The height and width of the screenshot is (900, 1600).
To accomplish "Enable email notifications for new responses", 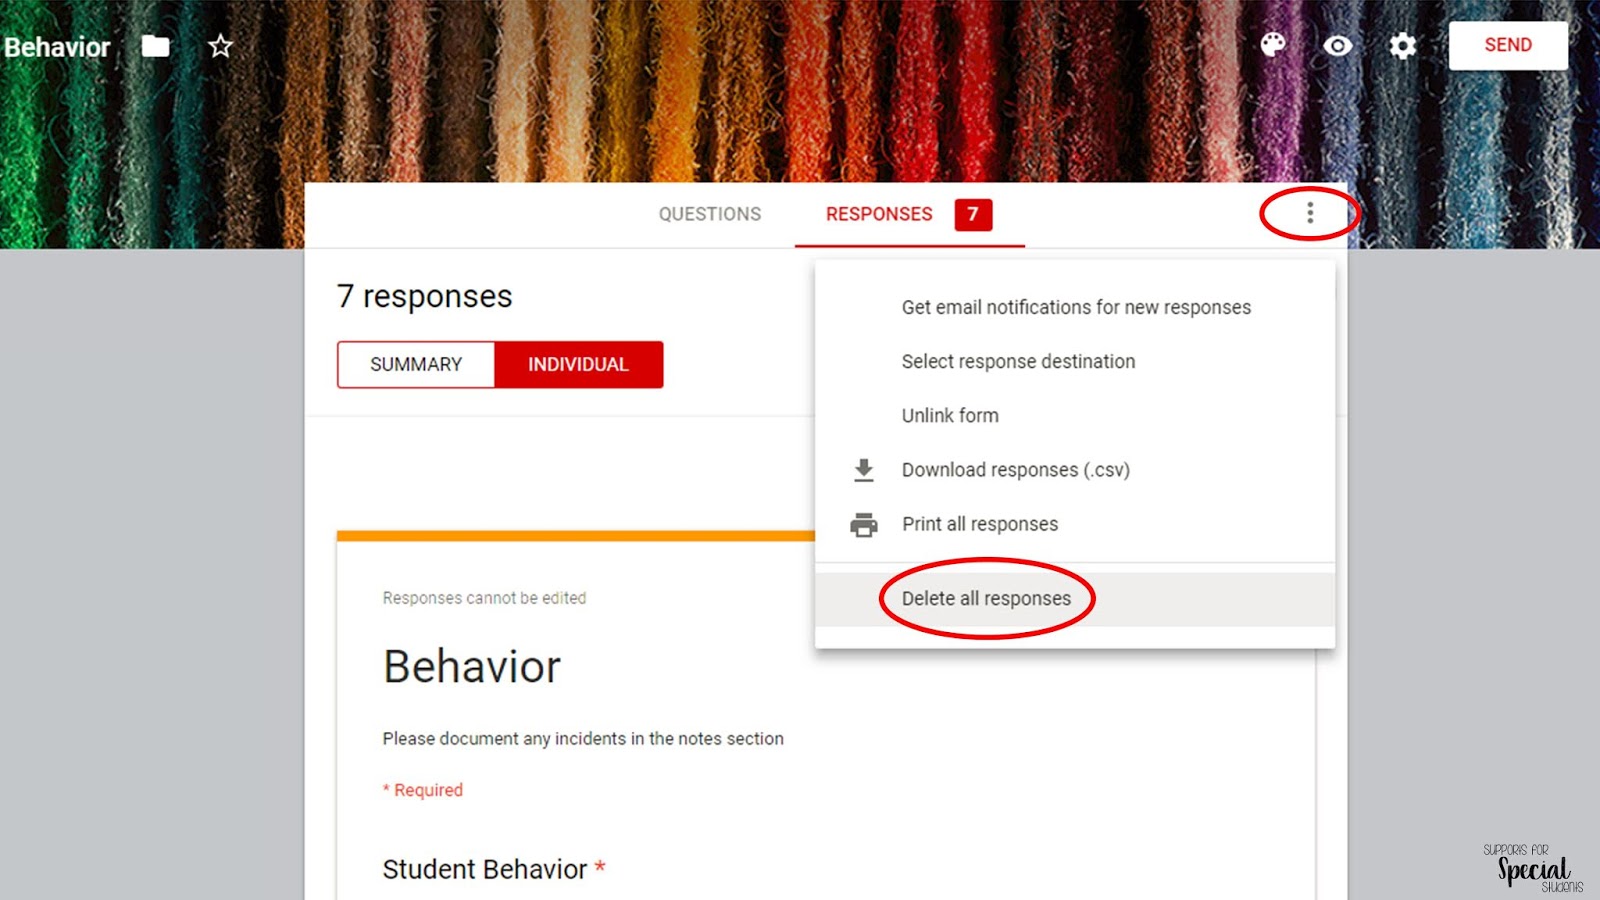I will click(x=1075, y=307).
